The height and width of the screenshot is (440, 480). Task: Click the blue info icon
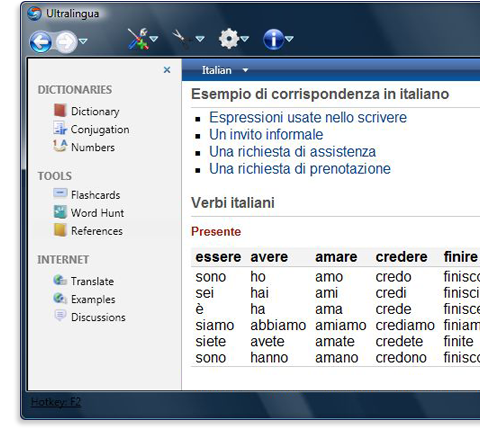[273, 39]
